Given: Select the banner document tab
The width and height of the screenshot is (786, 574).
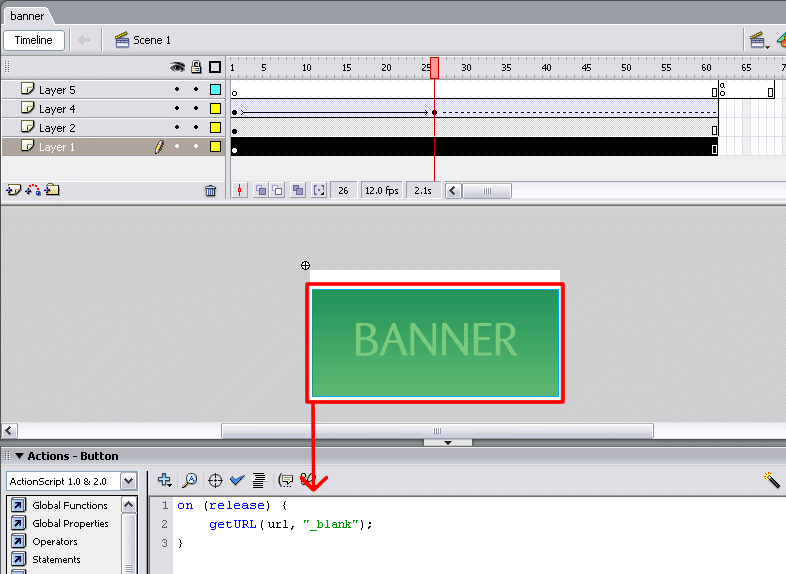Looking at the screenshot, I should click(27, 16).
